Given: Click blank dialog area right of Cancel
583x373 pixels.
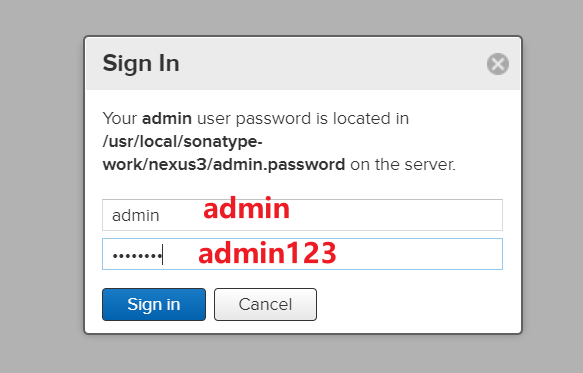Looking at the screenshot, I should tap(416, 304).
